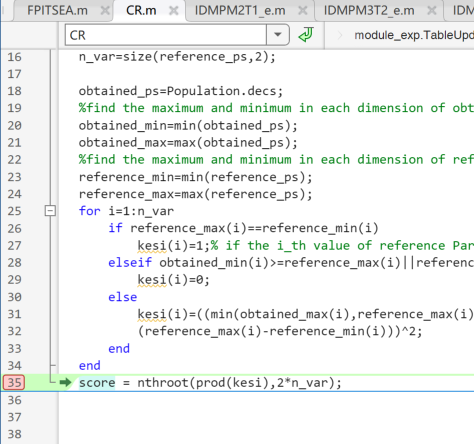Image resolution: width=474 pixels, height=444 pixels.
Task: Click line number 31 in the gutter
Action: click(x=14, y=314)
